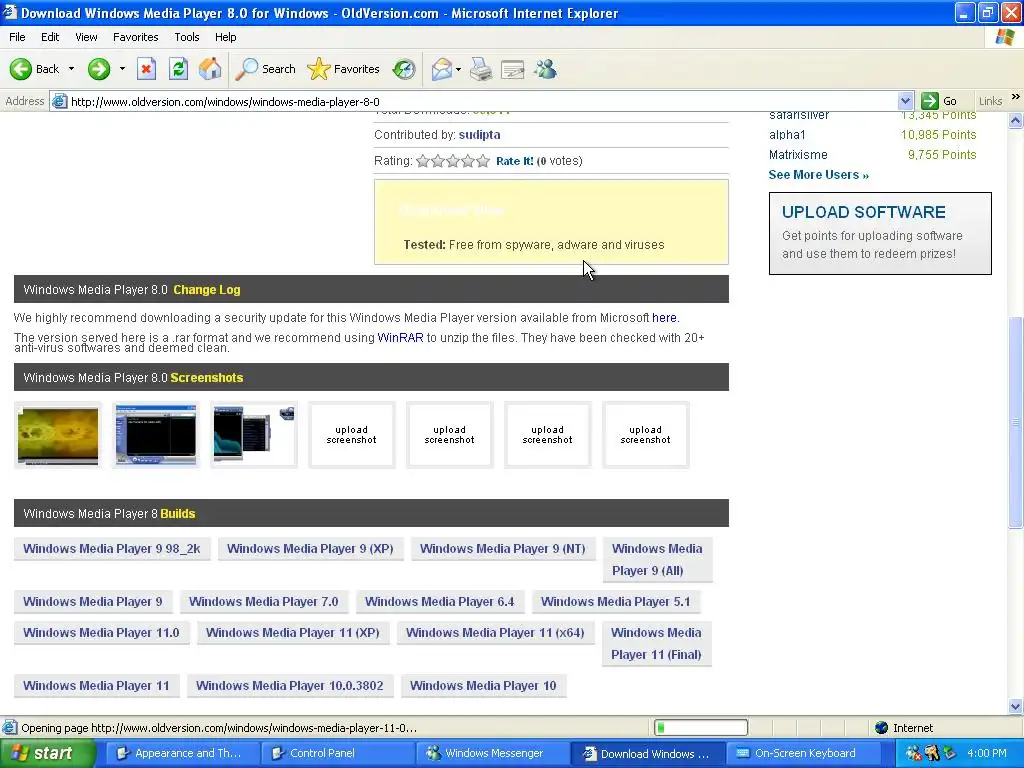Viewport: 1024px width, 768px height.
Task: Open the address bar URL dropdown
Action: pos(905,101)
